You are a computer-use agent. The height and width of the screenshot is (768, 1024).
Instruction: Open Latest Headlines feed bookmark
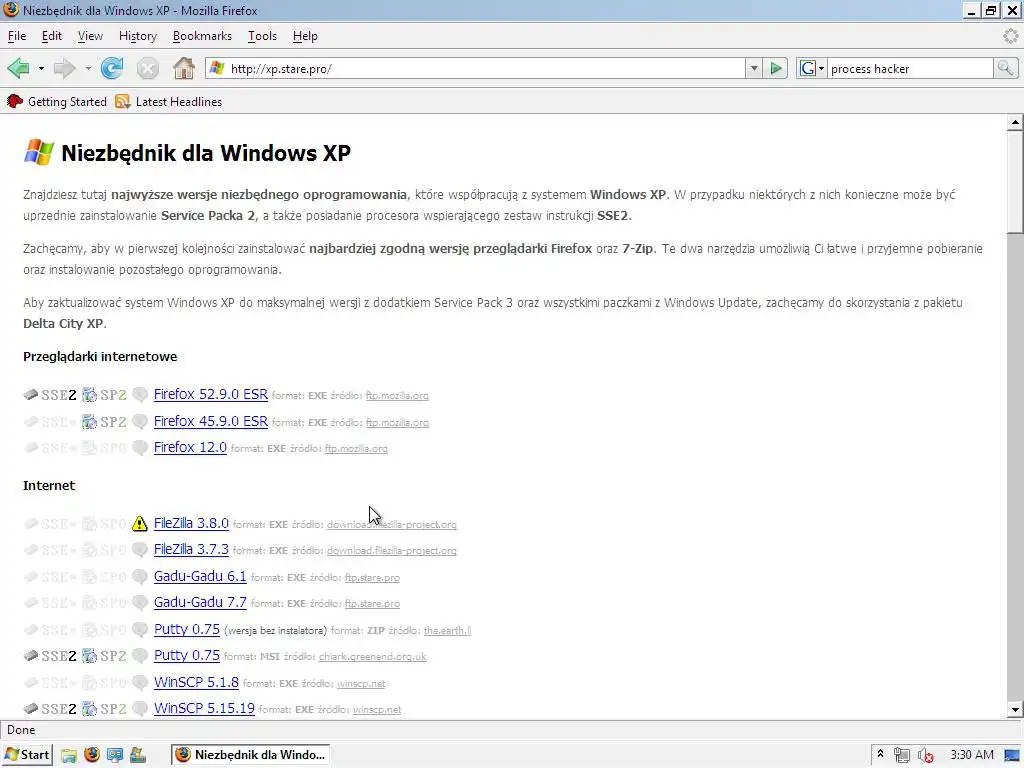pyautogui.click(x=168, y=101)
